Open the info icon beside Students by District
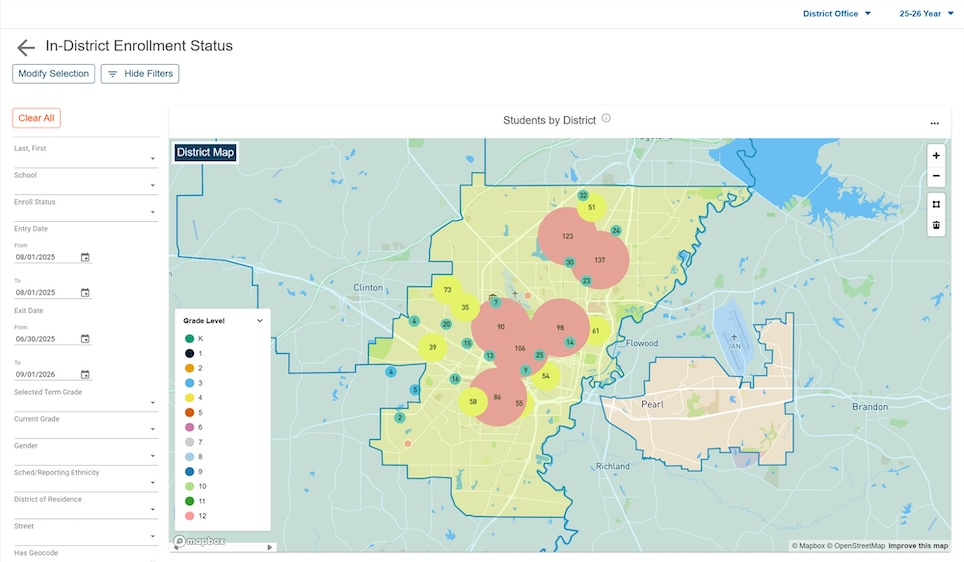 point(606,118)
